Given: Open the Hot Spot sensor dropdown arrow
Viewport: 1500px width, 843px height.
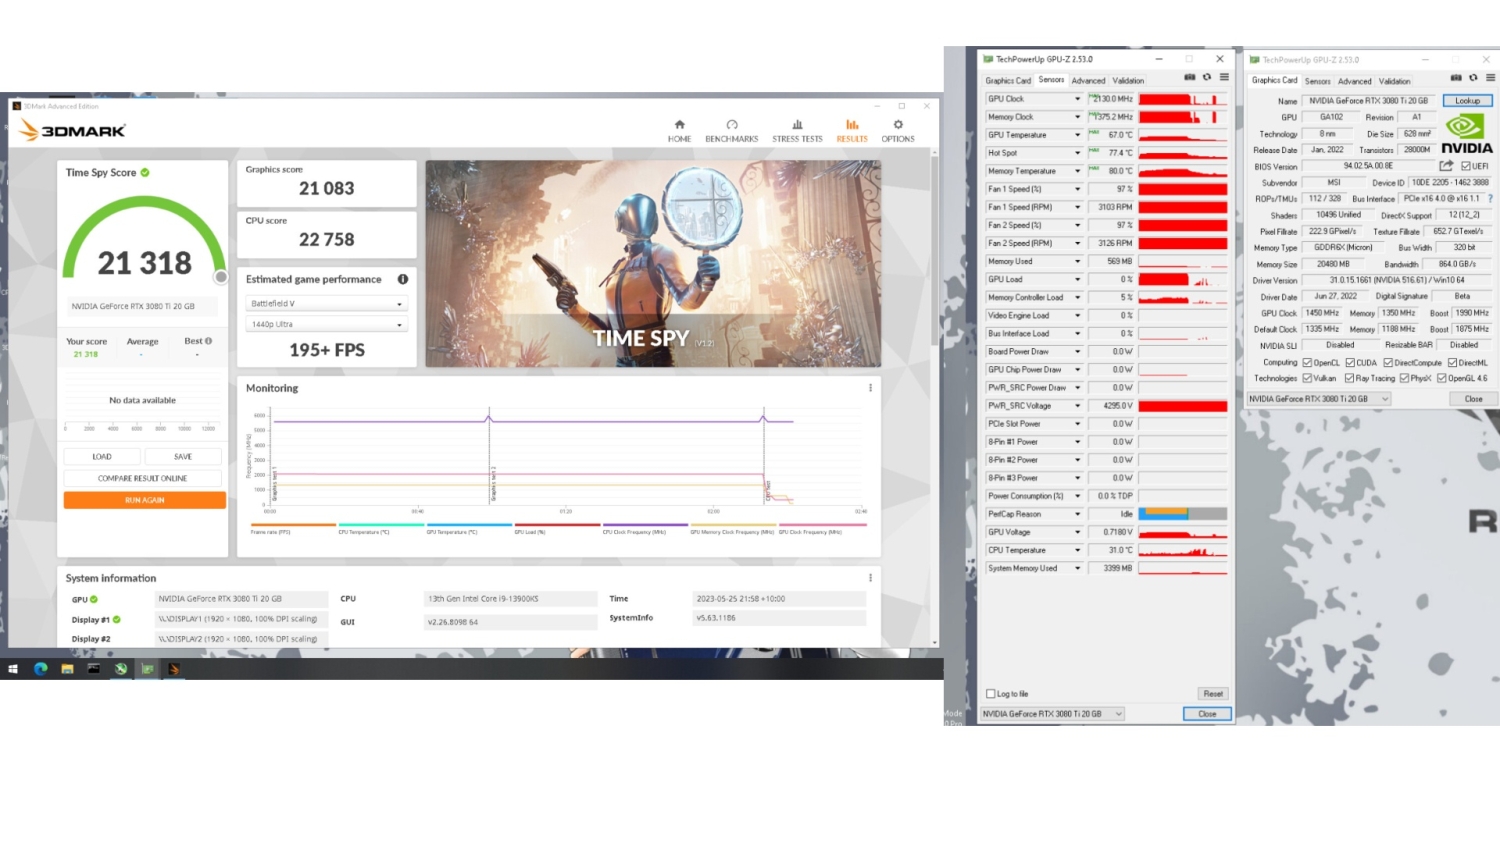Looking at the screenshot, I should coord(1077,153).
